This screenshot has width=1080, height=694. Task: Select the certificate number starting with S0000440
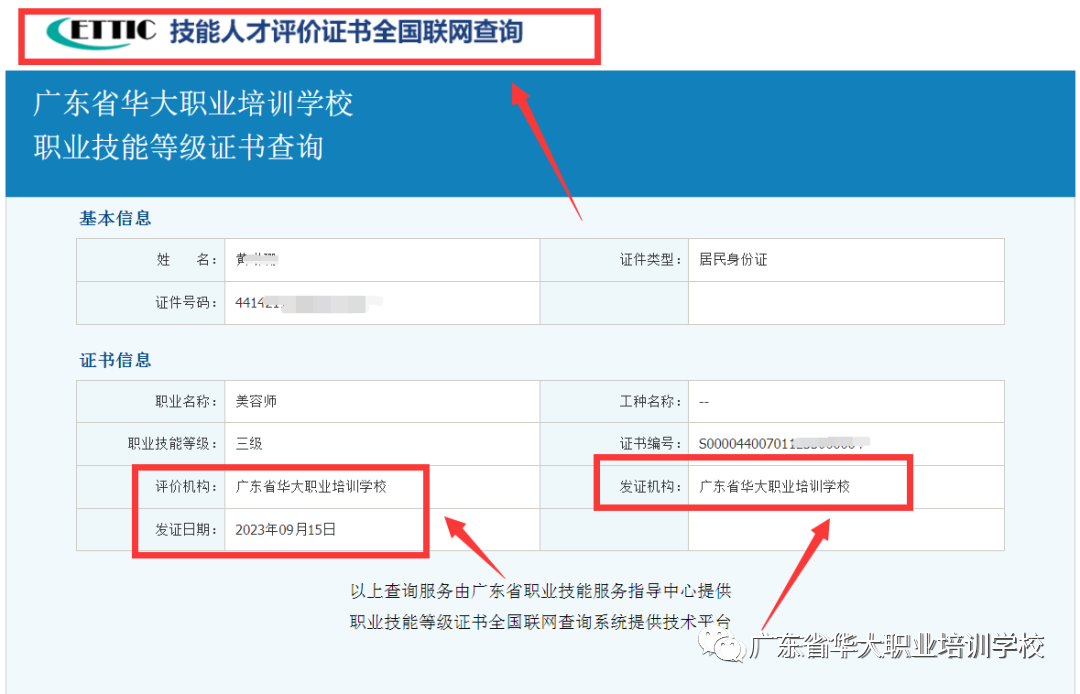tap(784, 443)
